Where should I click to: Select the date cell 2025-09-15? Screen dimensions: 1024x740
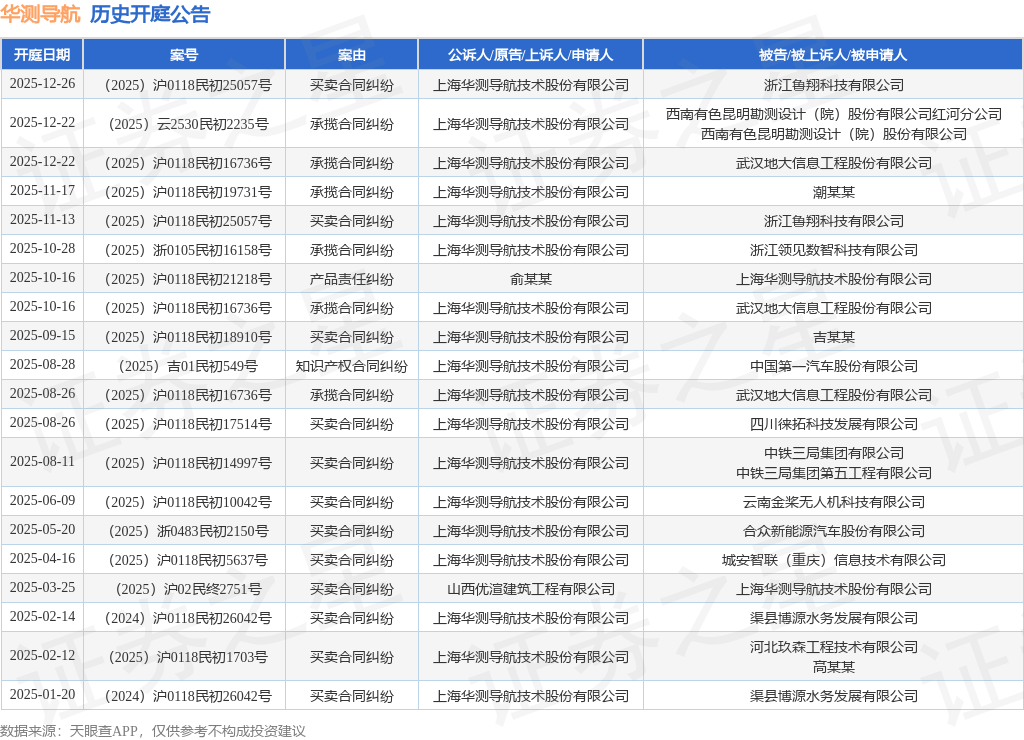coord(42,336)
